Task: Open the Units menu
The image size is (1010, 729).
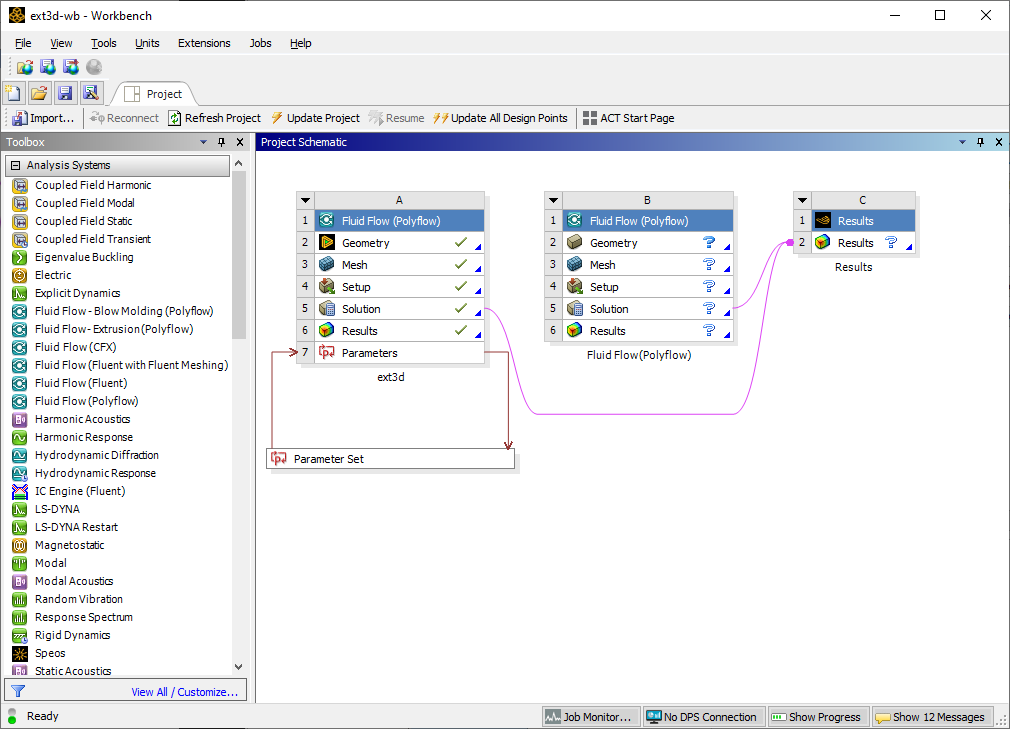Action: [x=147, y=43]
